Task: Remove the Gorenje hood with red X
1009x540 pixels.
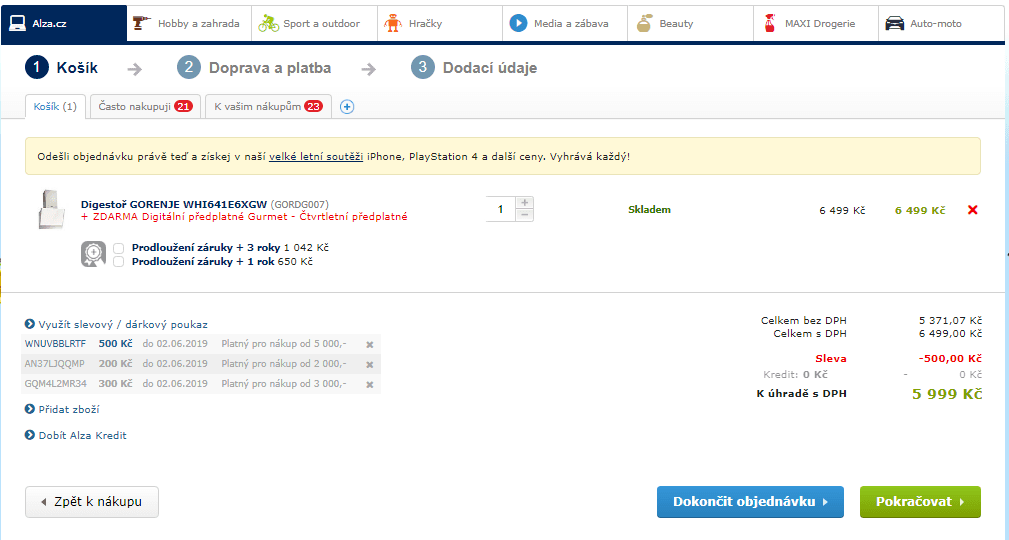Action: click(x=972, y=210)
